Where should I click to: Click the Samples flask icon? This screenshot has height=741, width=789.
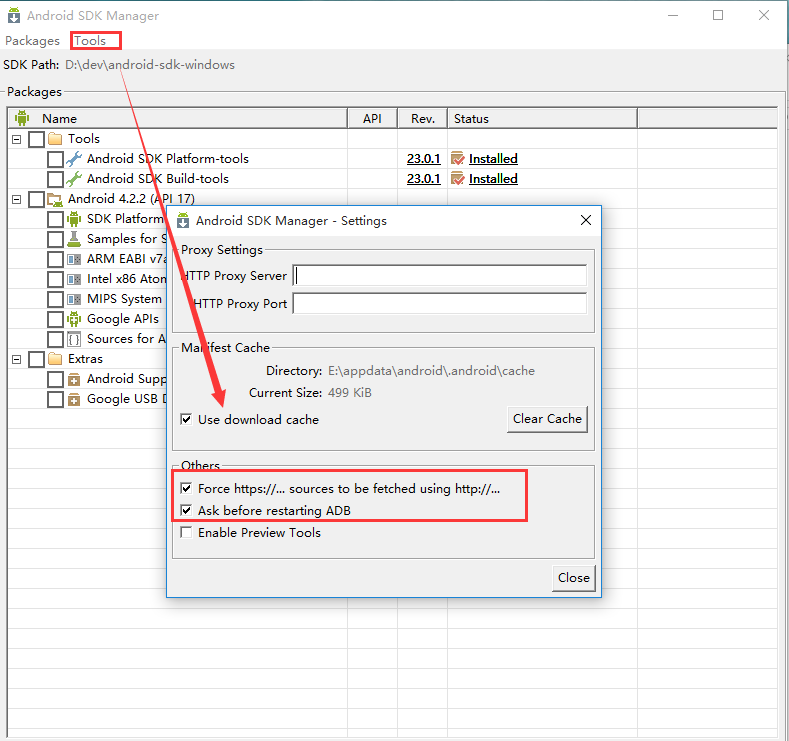[x=74, y=239]
